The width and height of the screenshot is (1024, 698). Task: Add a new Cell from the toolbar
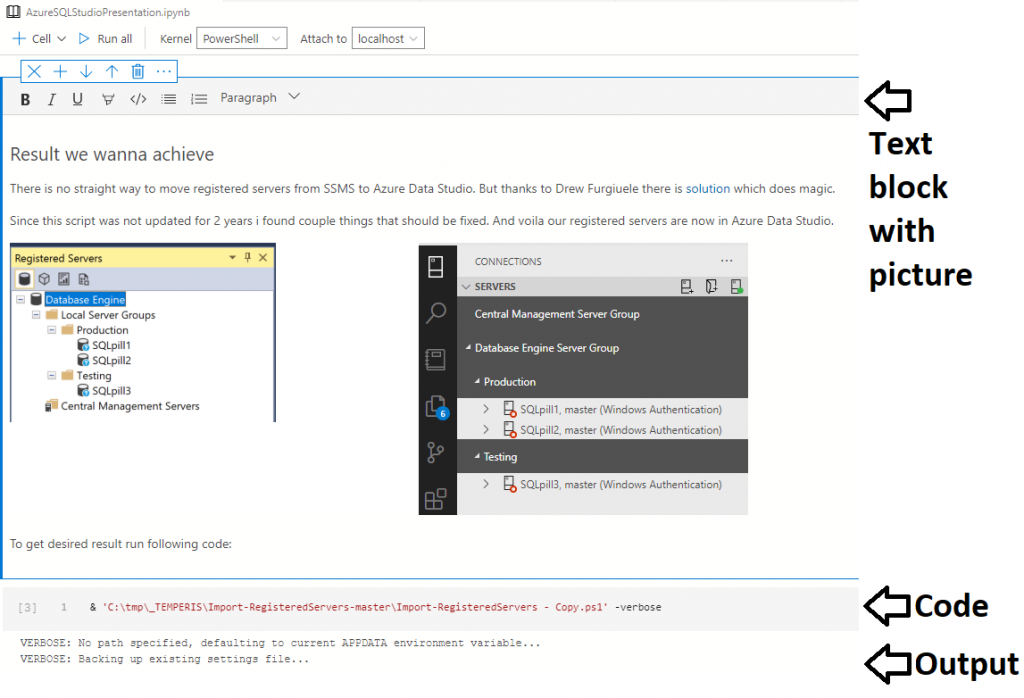pos(31,39)
